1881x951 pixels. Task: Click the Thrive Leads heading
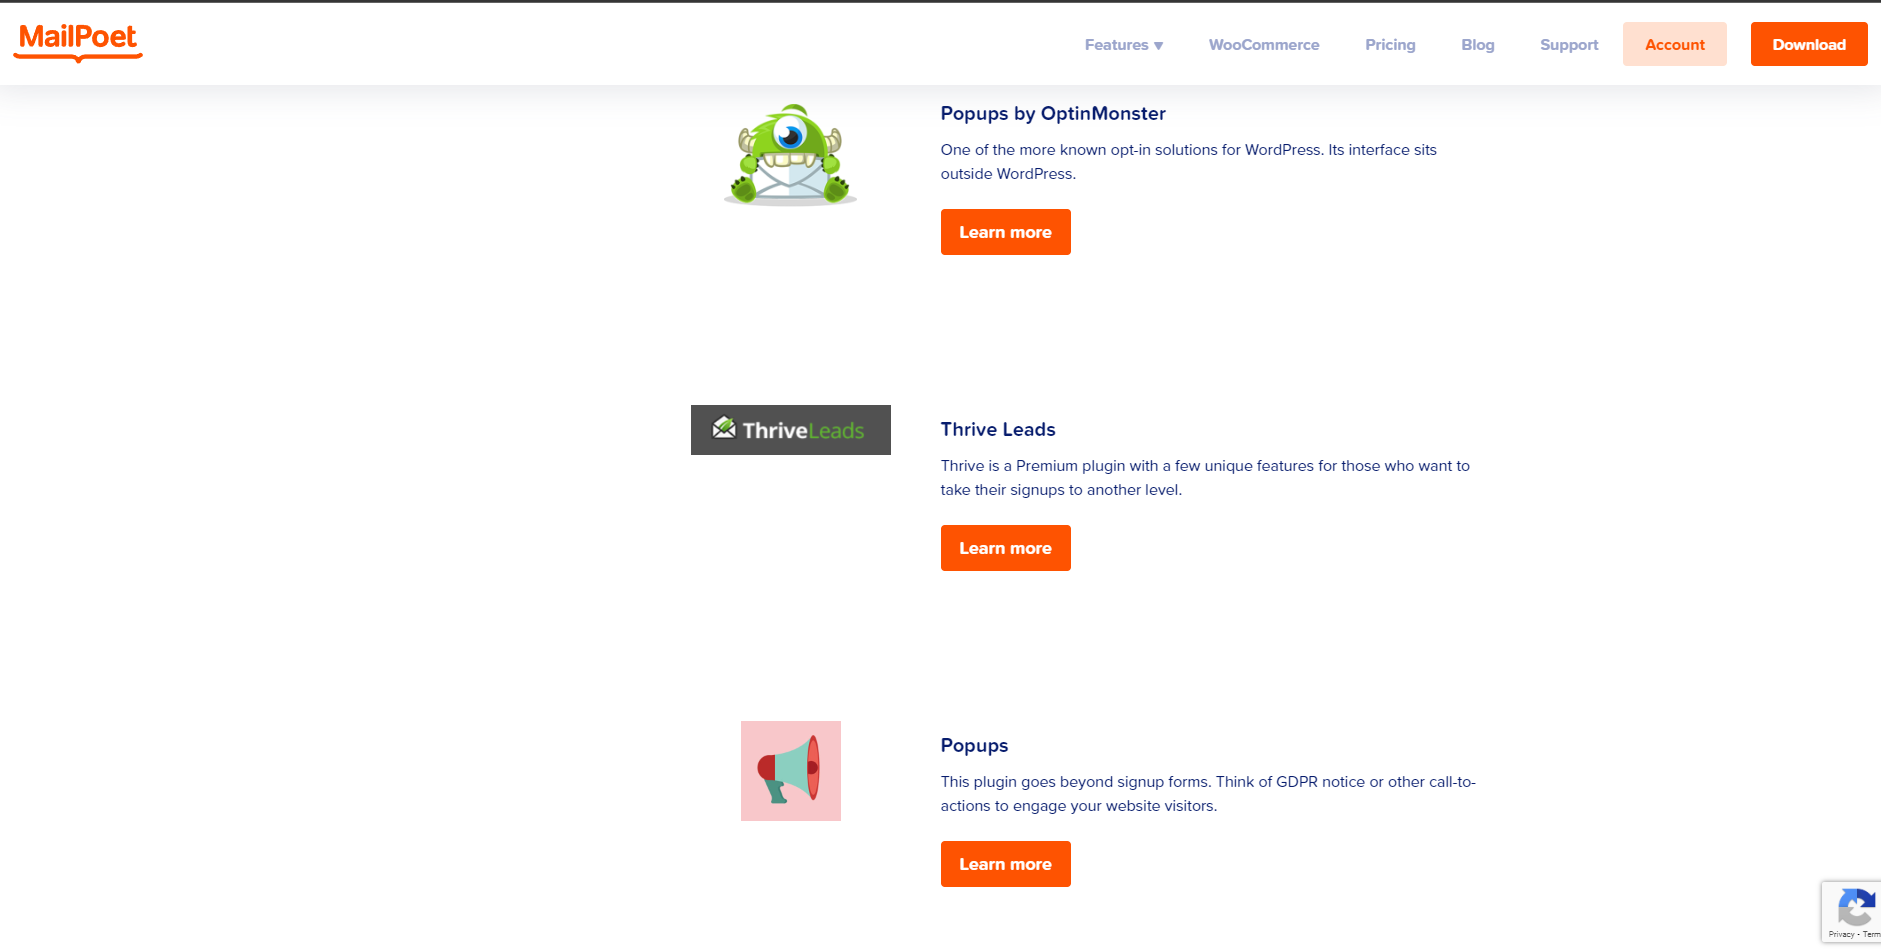point(998,430)
